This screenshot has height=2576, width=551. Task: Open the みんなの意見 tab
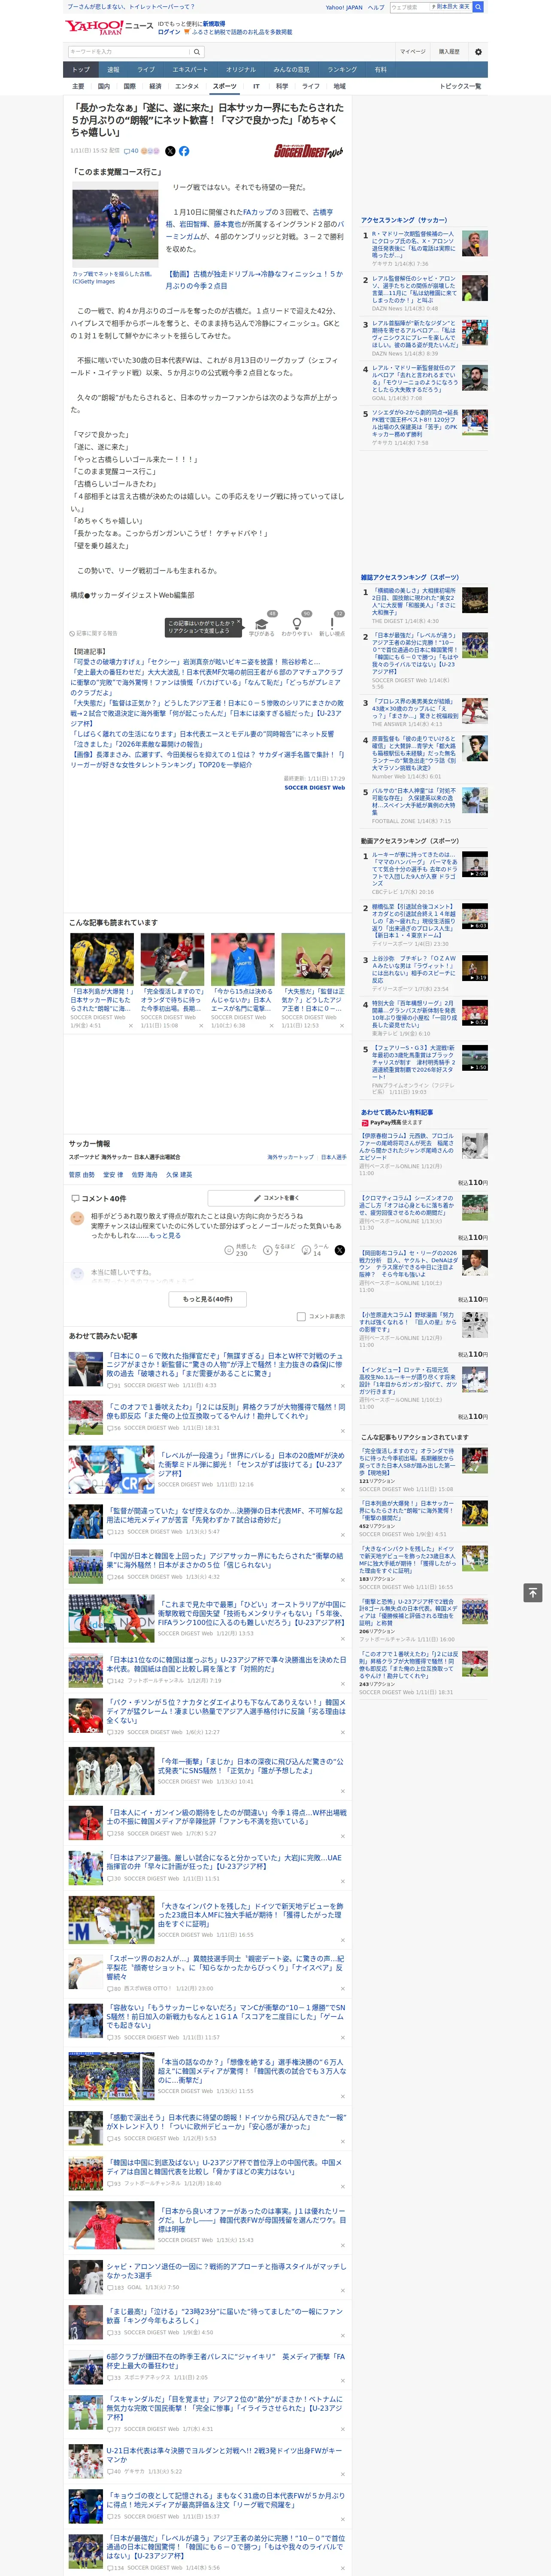(291, 70)
